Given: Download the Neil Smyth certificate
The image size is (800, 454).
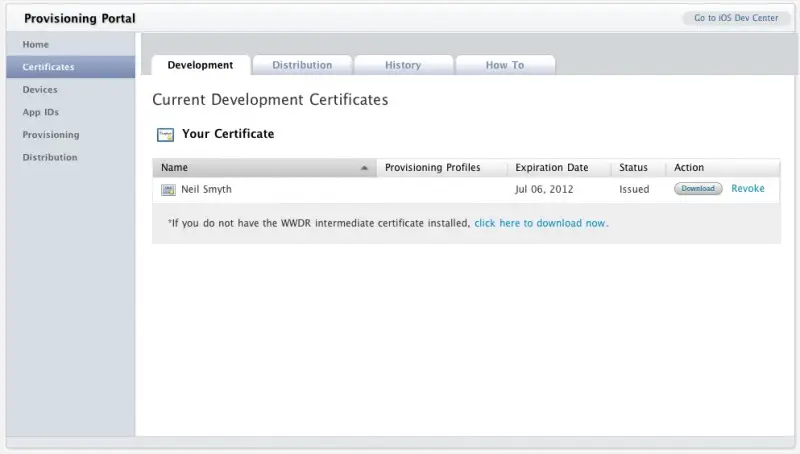Looking at the screenshot, I should coord(698,188).
